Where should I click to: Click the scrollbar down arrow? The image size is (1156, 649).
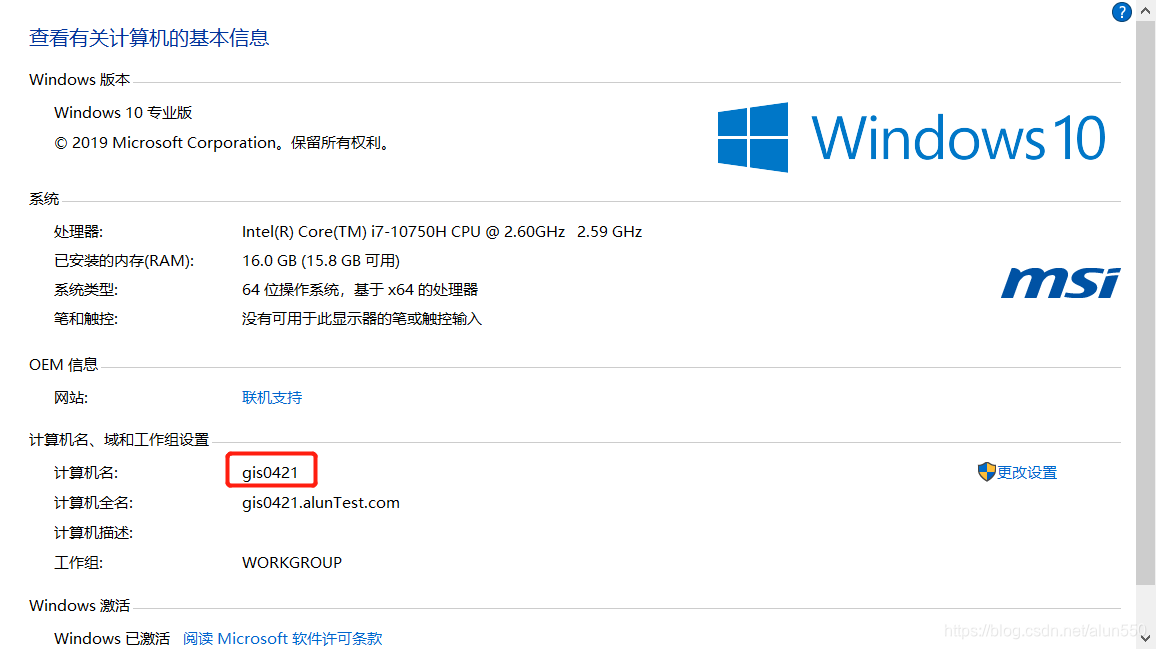click(x=1145, y=637)
